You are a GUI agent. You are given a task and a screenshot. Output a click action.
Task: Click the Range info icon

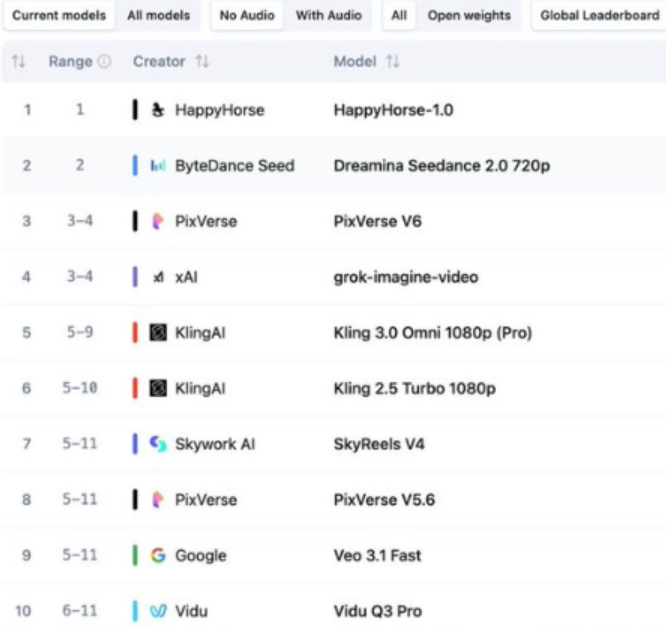104,62
